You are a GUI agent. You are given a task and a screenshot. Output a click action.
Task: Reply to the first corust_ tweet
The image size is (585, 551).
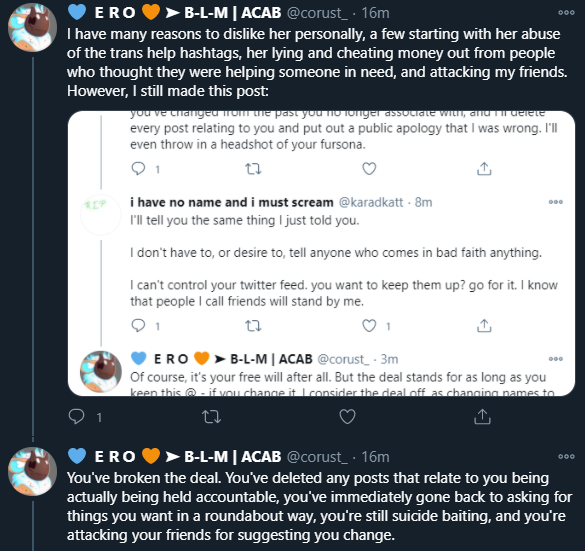click(x=76, y=416)
